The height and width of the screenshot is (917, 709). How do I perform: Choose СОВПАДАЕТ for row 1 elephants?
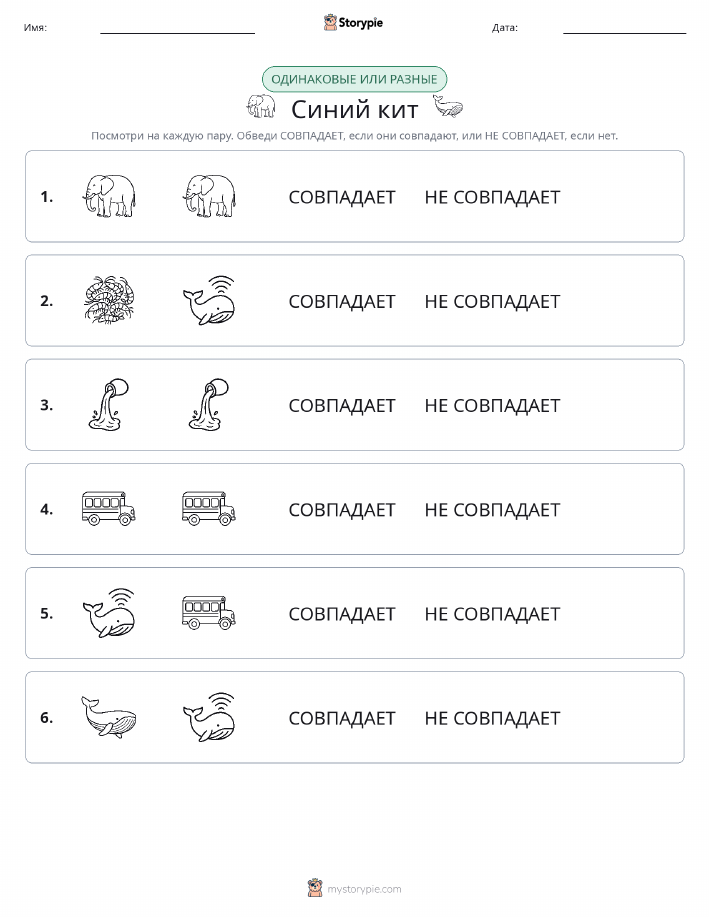[342, 197]
